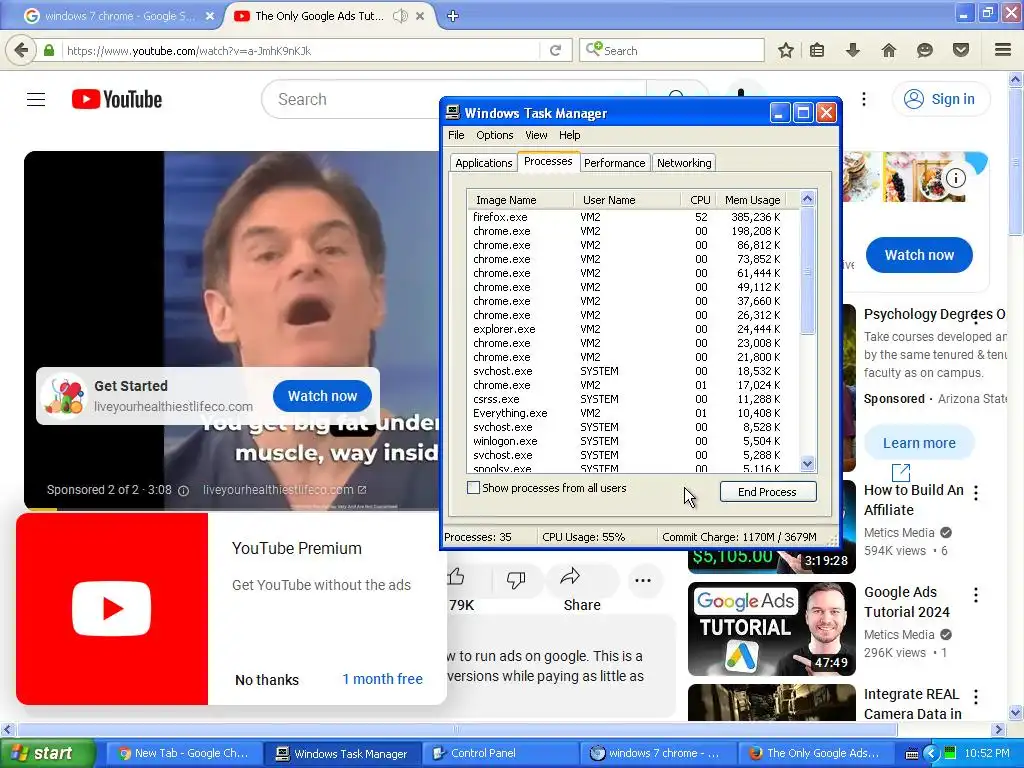Open Task Manager View menu
This screenshot has width=1024, height=768.
536,135
